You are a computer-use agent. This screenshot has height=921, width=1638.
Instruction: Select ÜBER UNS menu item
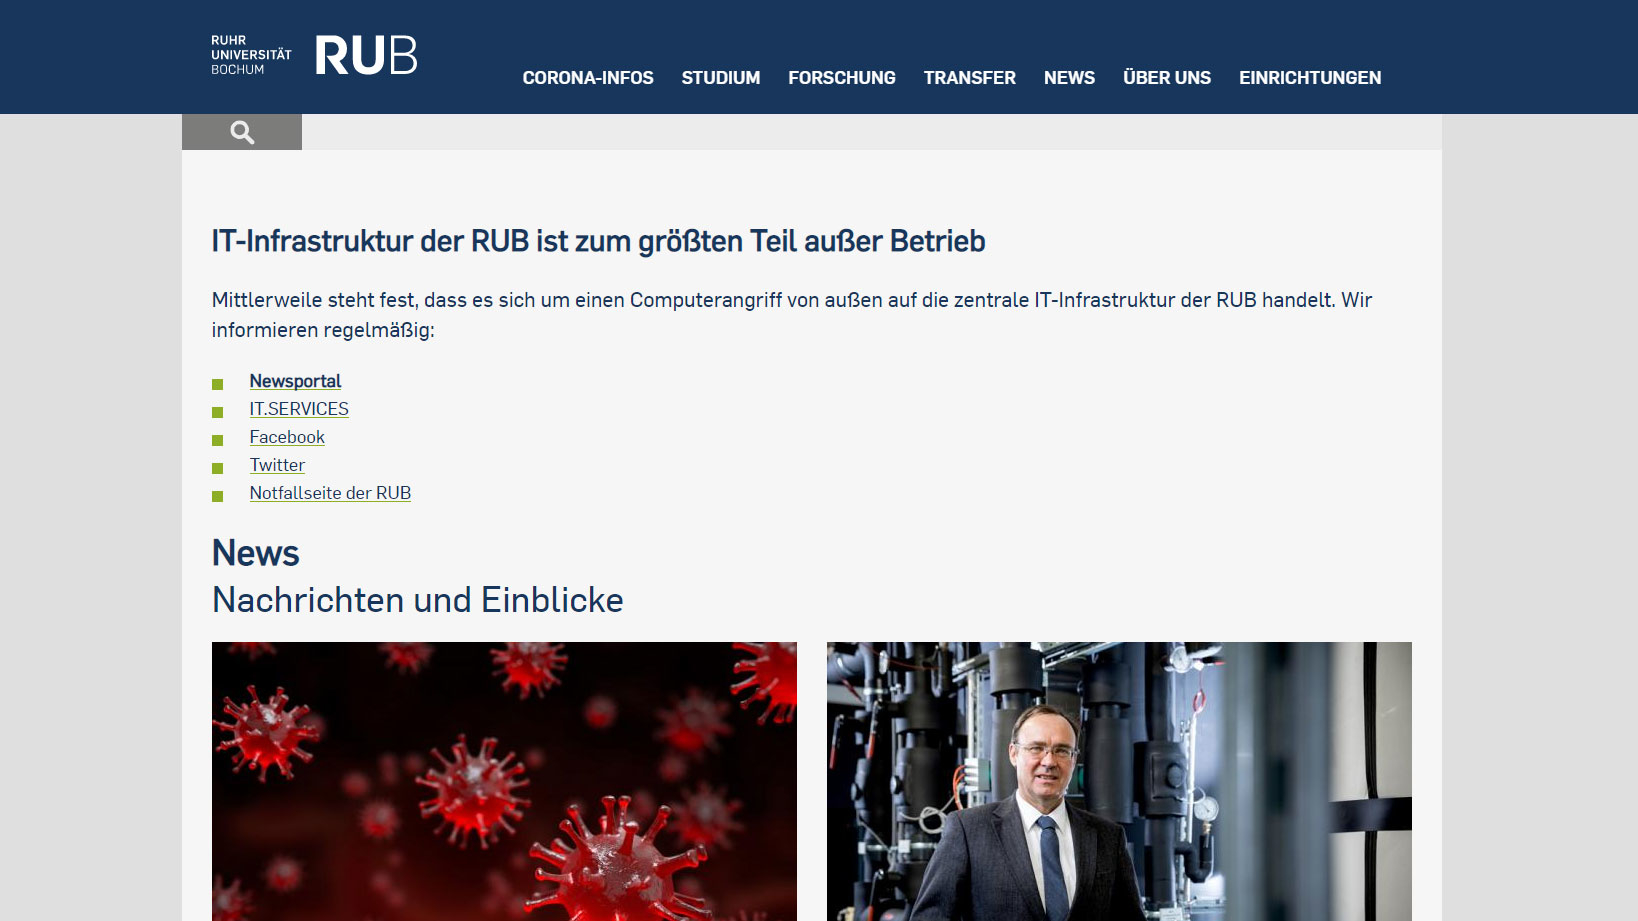pos(1167,78)
